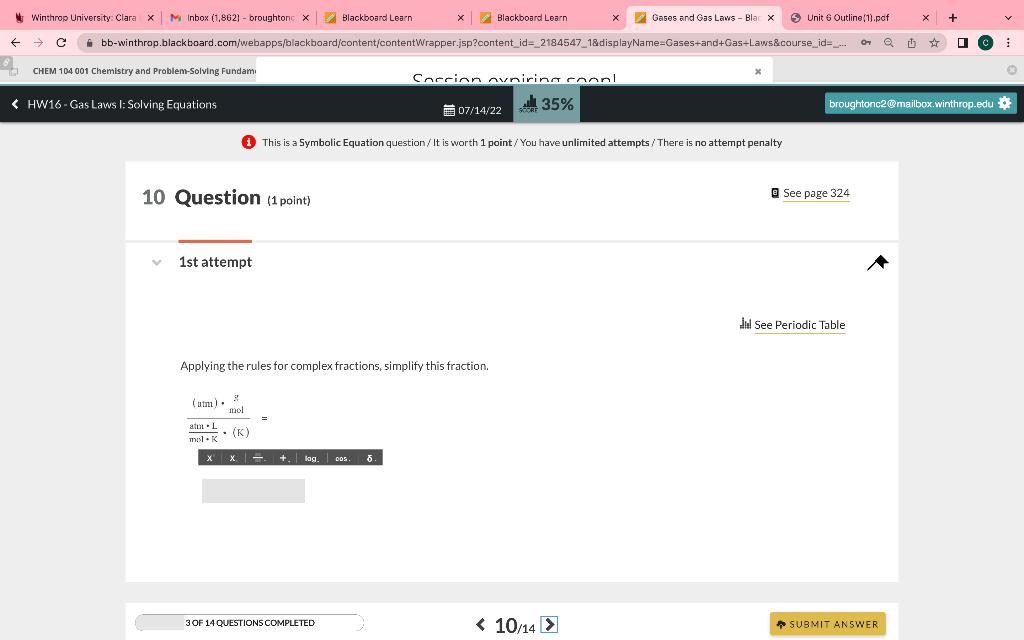Bookmark this page with the star

[935, 42]
